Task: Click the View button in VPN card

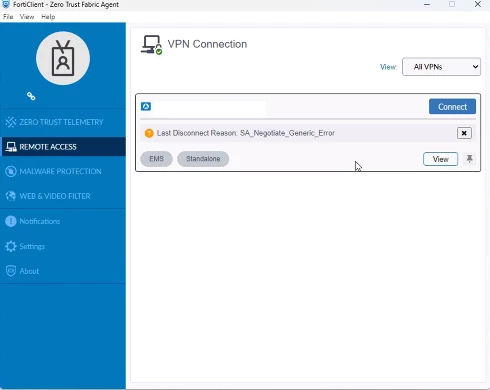Action: [440, 159]
